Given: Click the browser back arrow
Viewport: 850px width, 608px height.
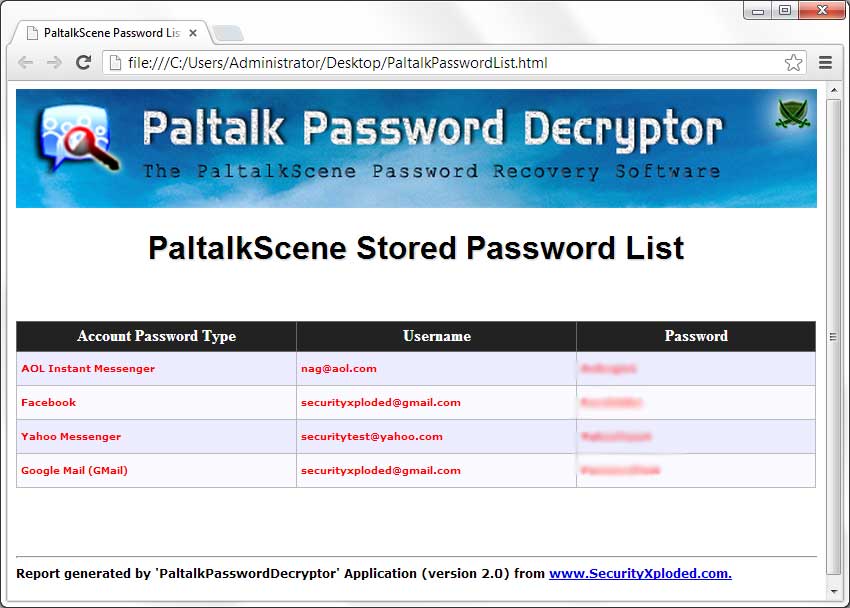Looking at the screenshot, I should pyautogui.click(x=25, y=63).
